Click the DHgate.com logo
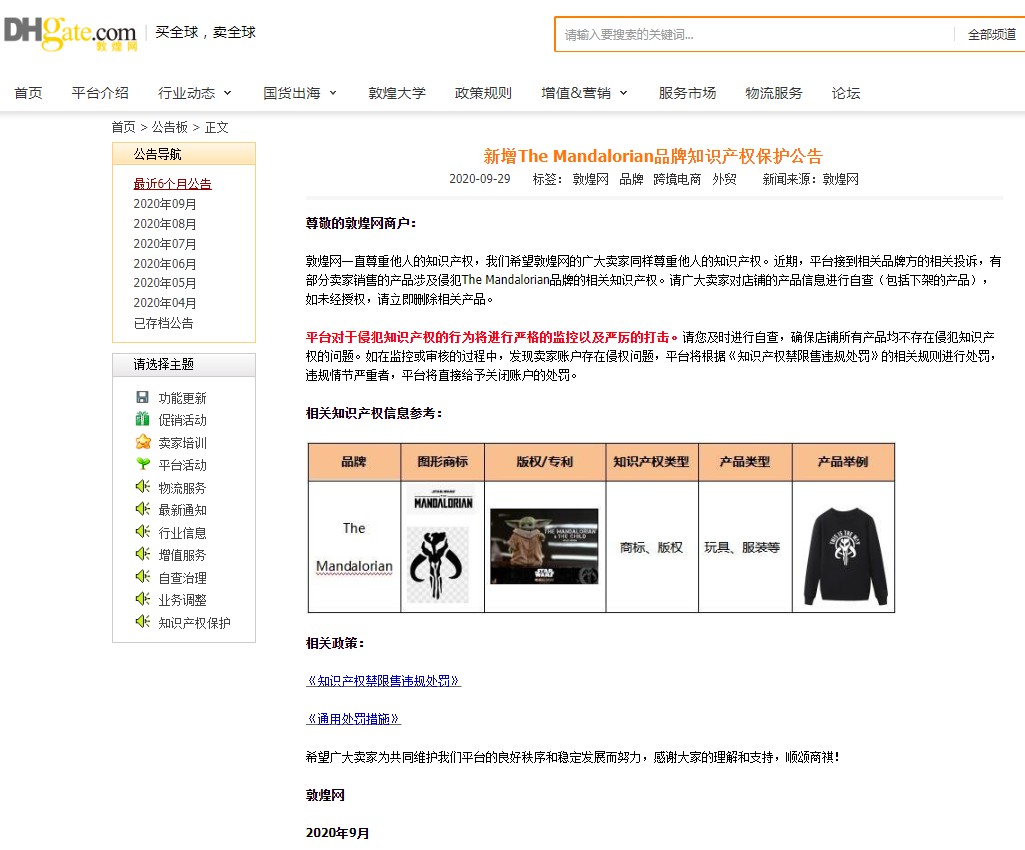This screenshot has width=1025, height=850. (x=71, y=34)
